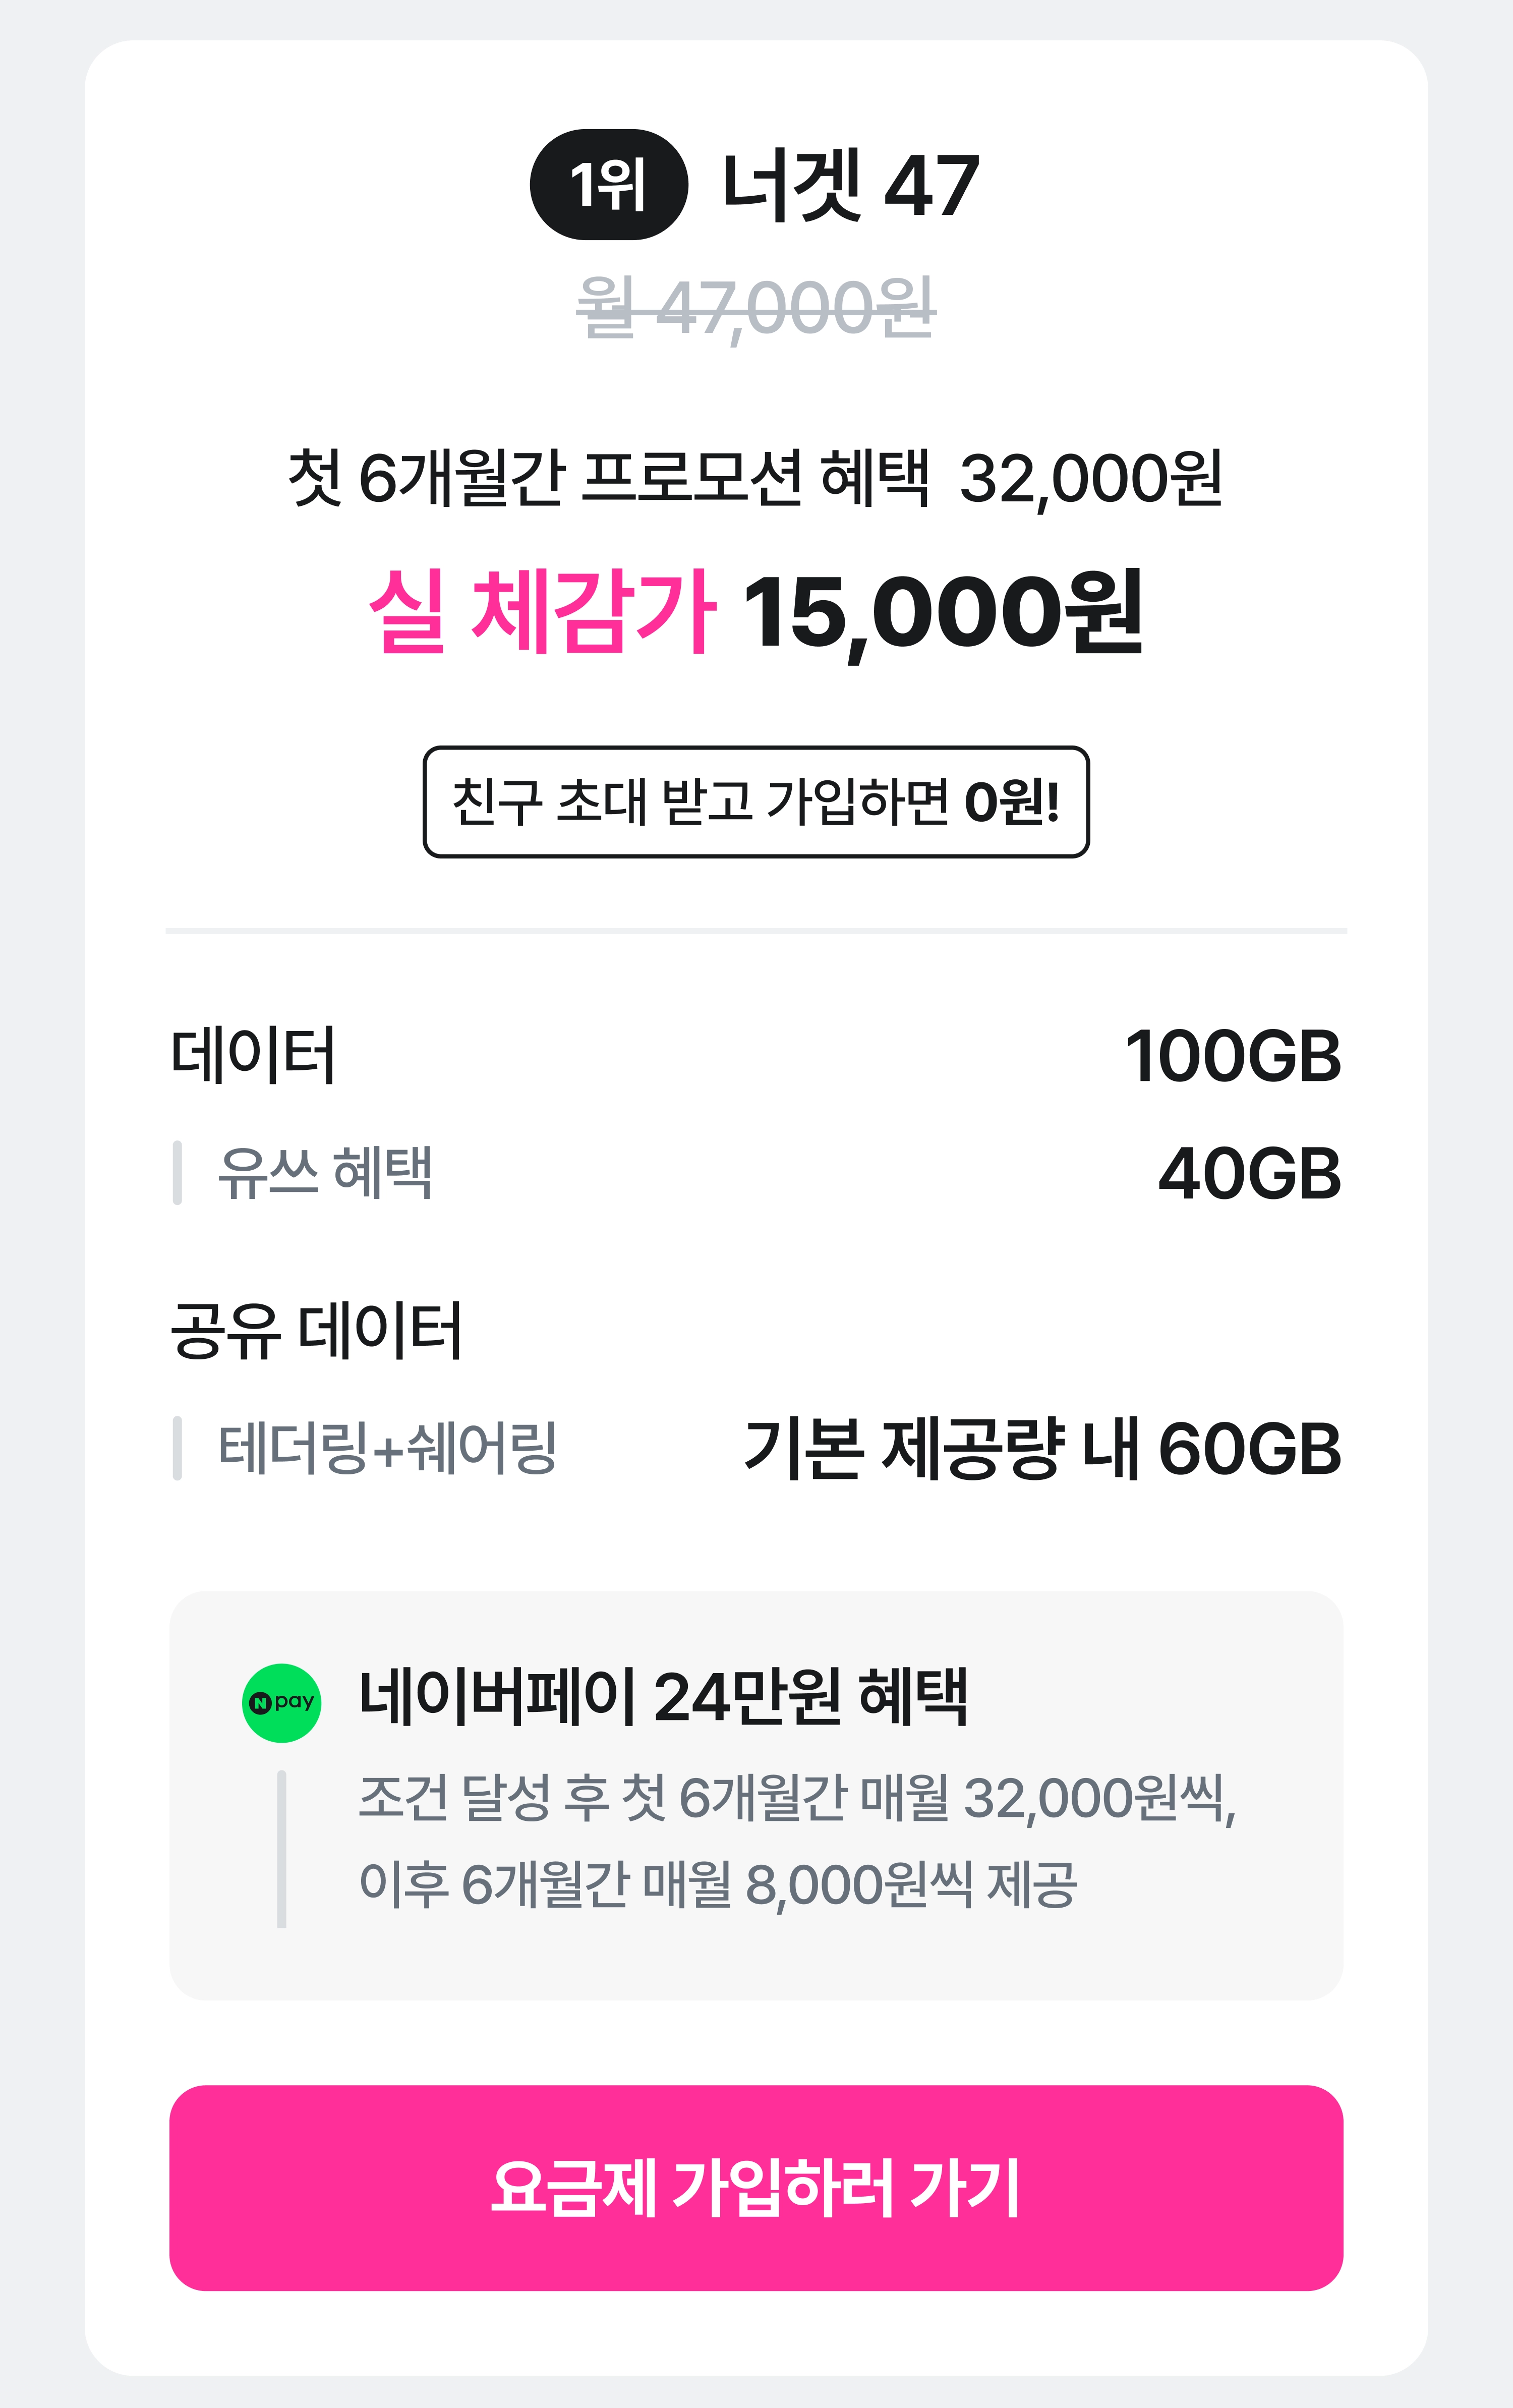
Task: Open the 네이버페이 24만원 혜택 heading
Action: pos(662,1697)
